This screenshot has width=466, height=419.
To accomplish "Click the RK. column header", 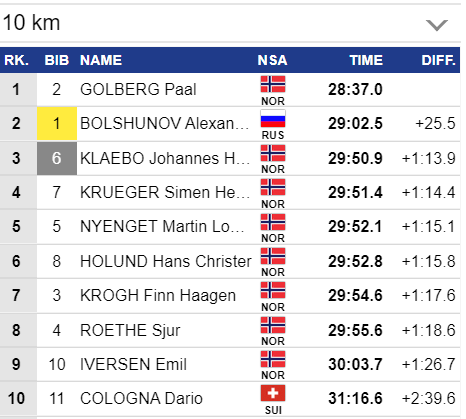I will pos(17,60).
